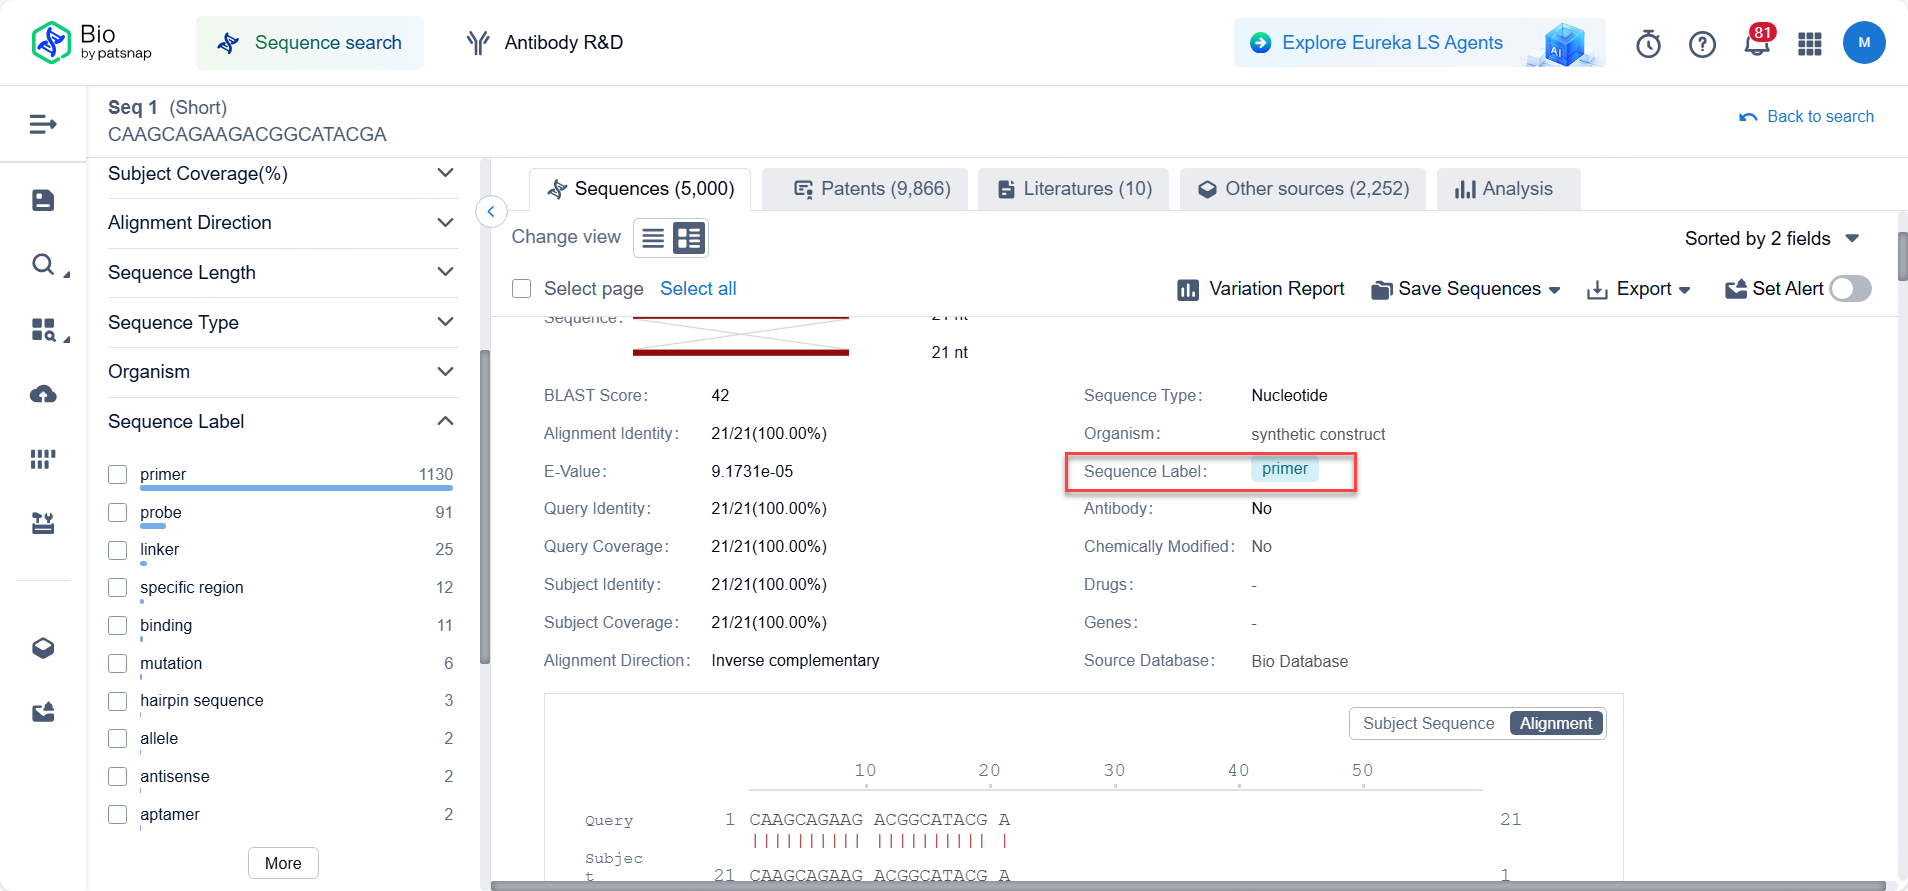
Task: Switch to detailed card view icon
Action: tap(689, 238)
